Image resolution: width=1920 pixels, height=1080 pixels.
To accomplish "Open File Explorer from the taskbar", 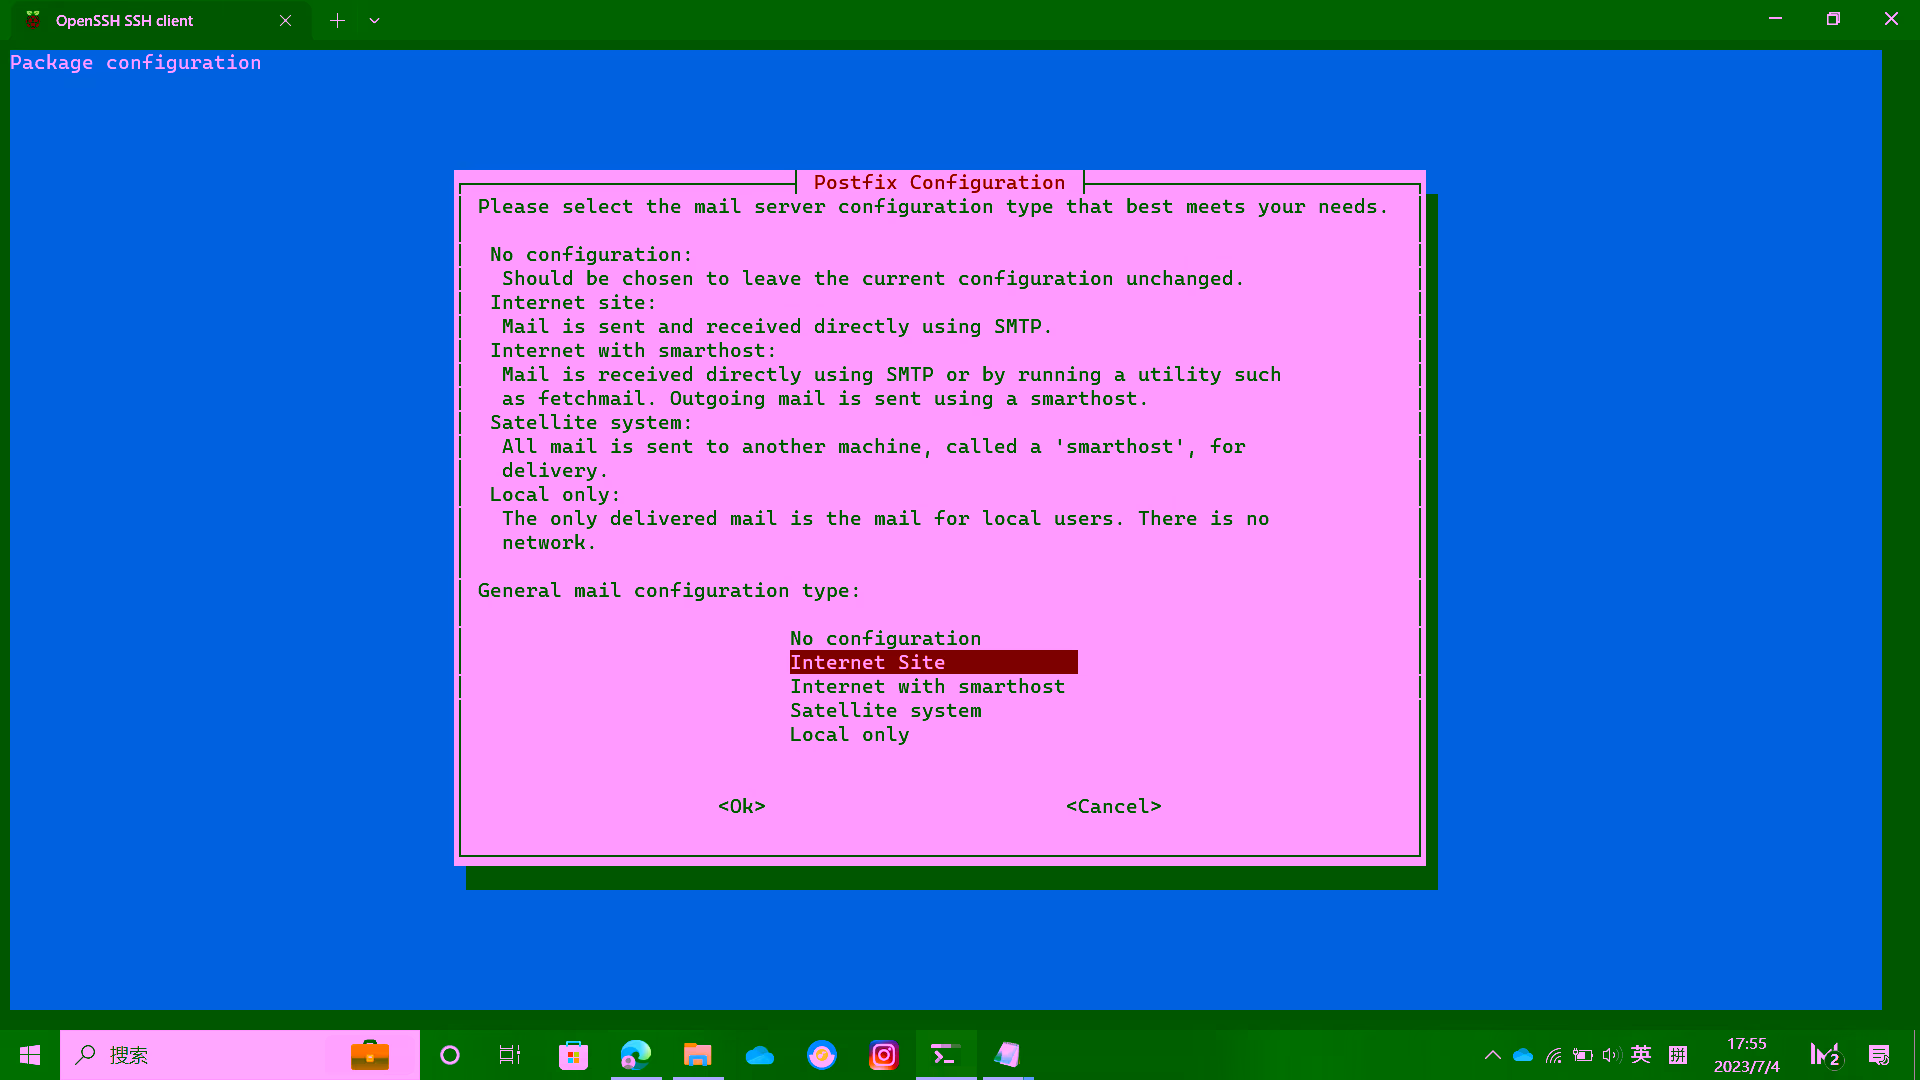I will click(x=697, y=1055).
